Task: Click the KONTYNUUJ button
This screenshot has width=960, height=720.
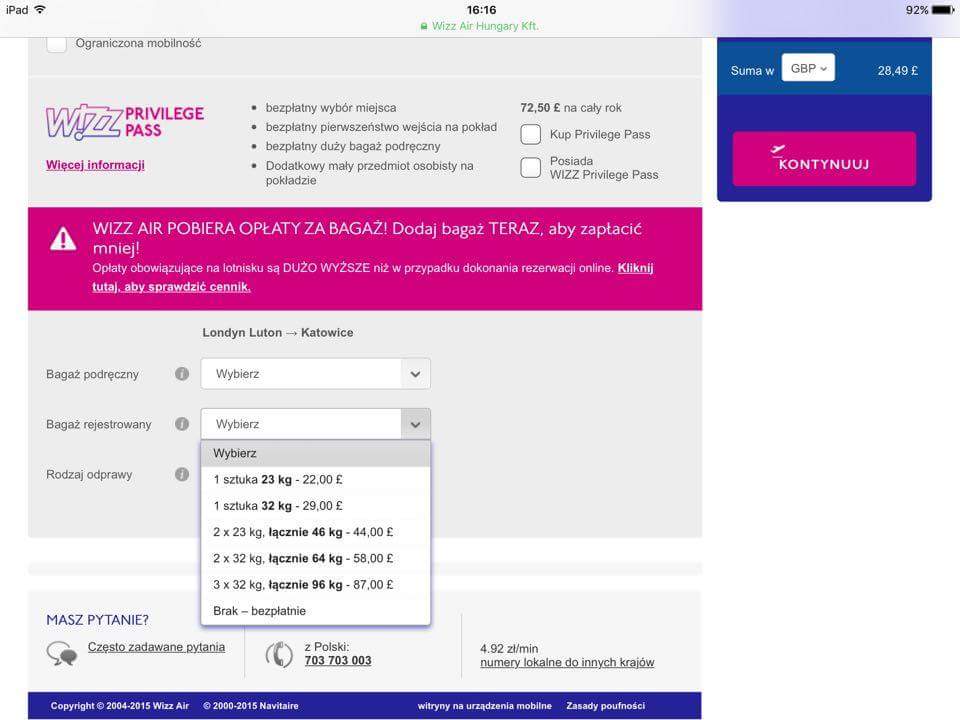Action: pyautogui.click(x=824, y=159)
